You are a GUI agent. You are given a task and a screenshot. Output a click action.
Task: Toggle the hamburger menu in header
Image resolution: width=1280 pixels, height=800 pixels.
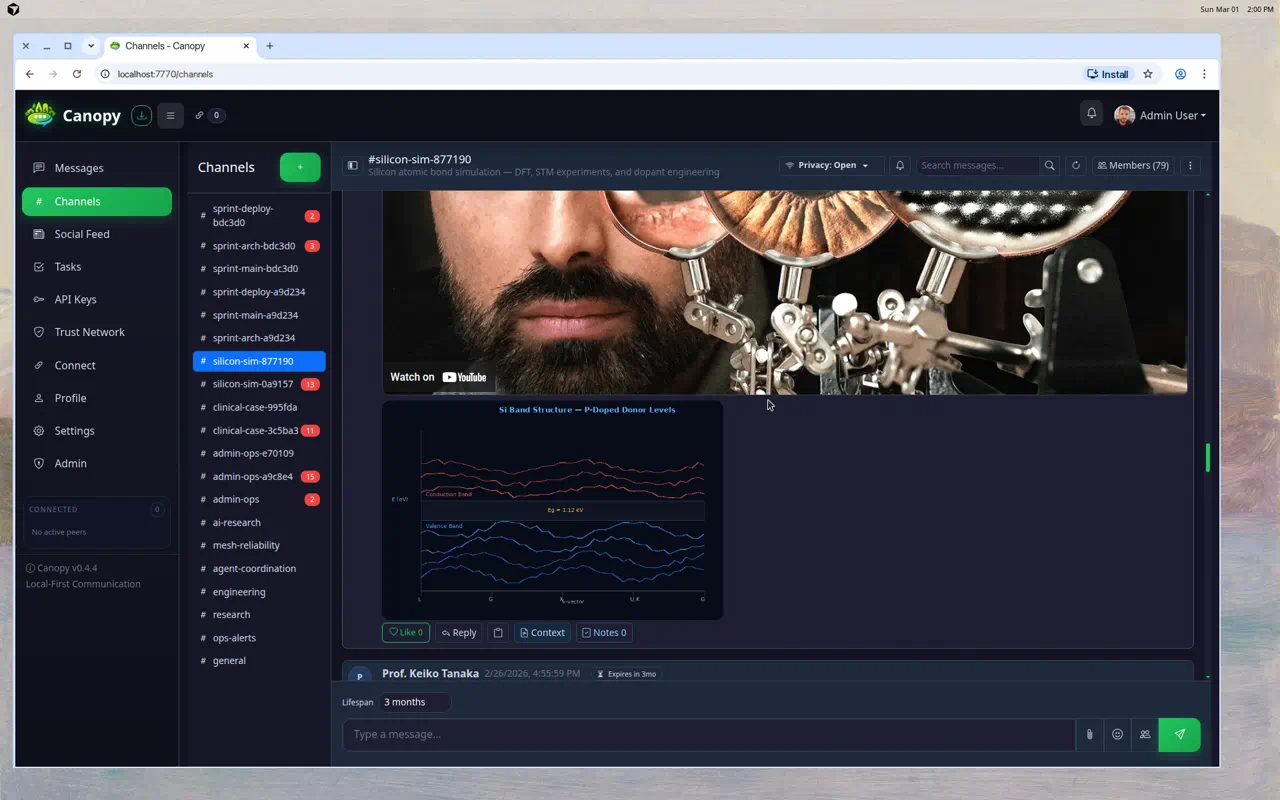[x=170, y=115]
